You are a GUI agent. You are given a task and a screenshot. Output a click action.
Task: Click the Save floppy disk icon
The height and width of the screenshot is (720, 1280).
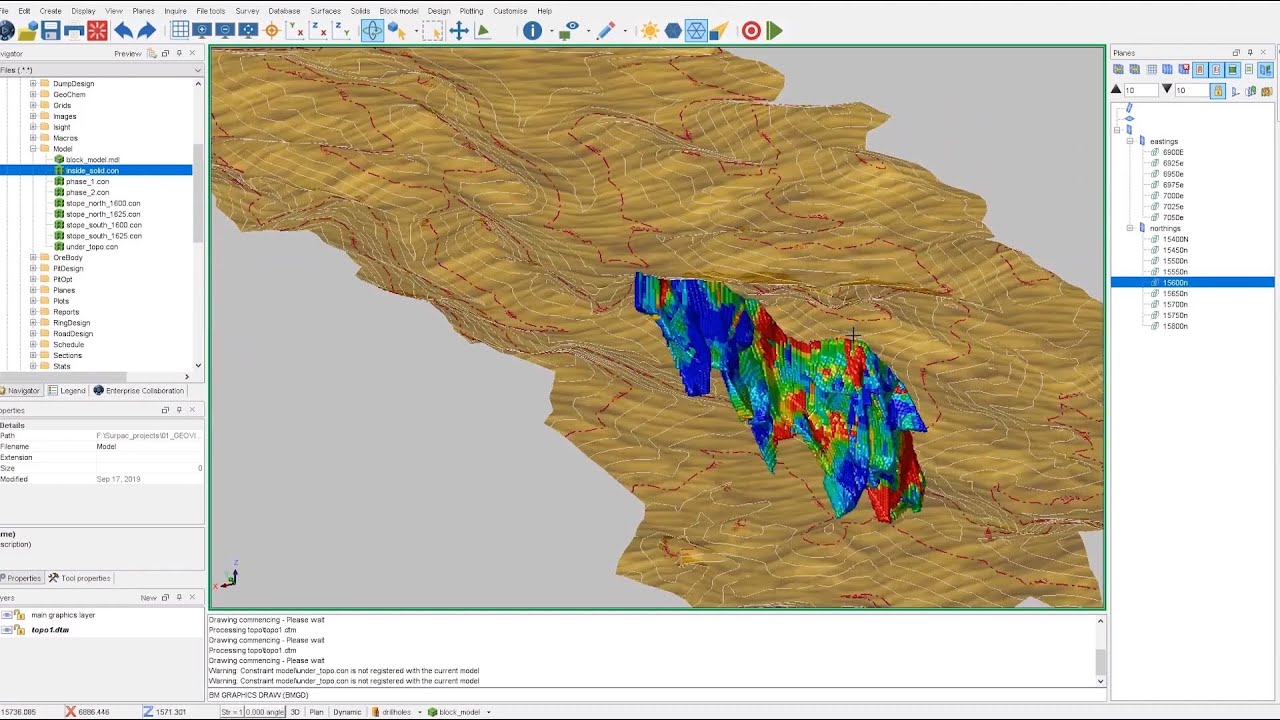tap(51, 31)
